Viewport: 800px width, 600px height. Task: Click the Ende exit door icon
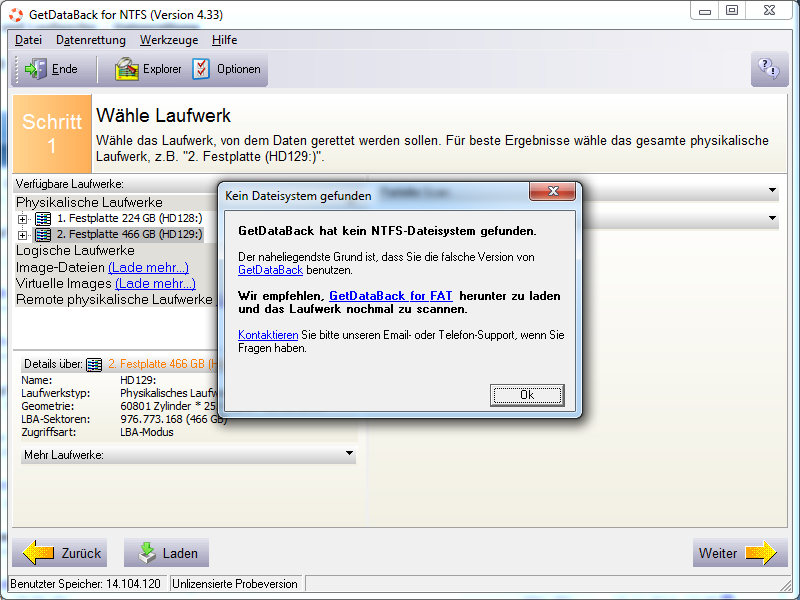pos(35,69)
